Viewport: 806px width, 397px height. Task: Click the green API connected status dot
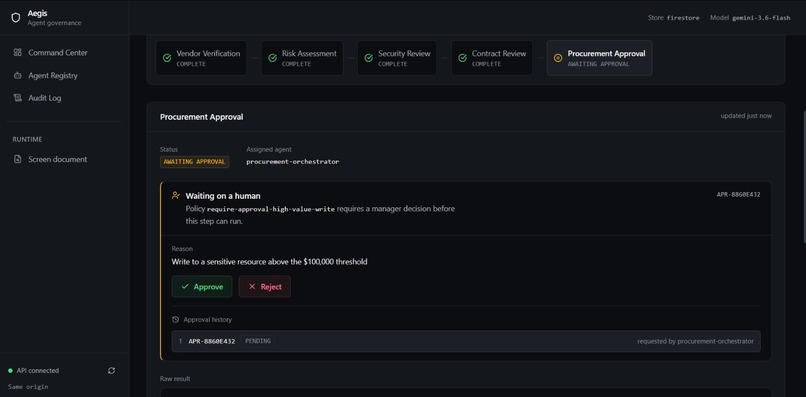pos(10,371)
